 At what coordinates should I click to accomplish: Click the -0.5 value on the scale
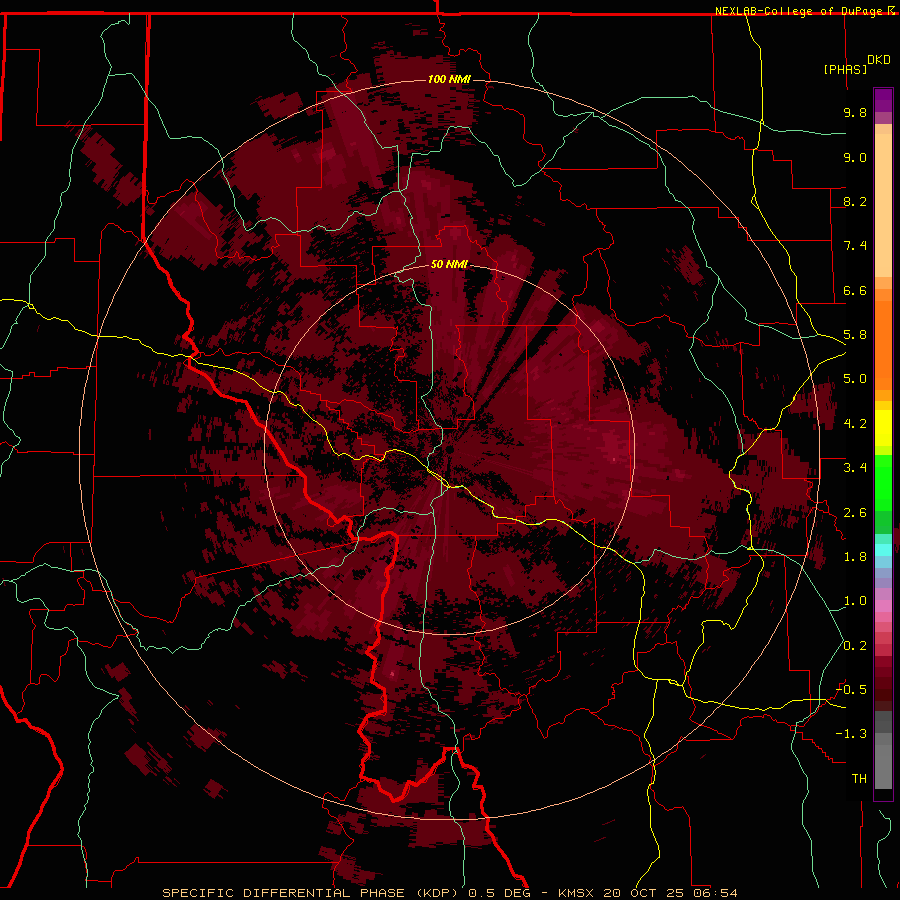pyautogui.click(x=851, y=690)
